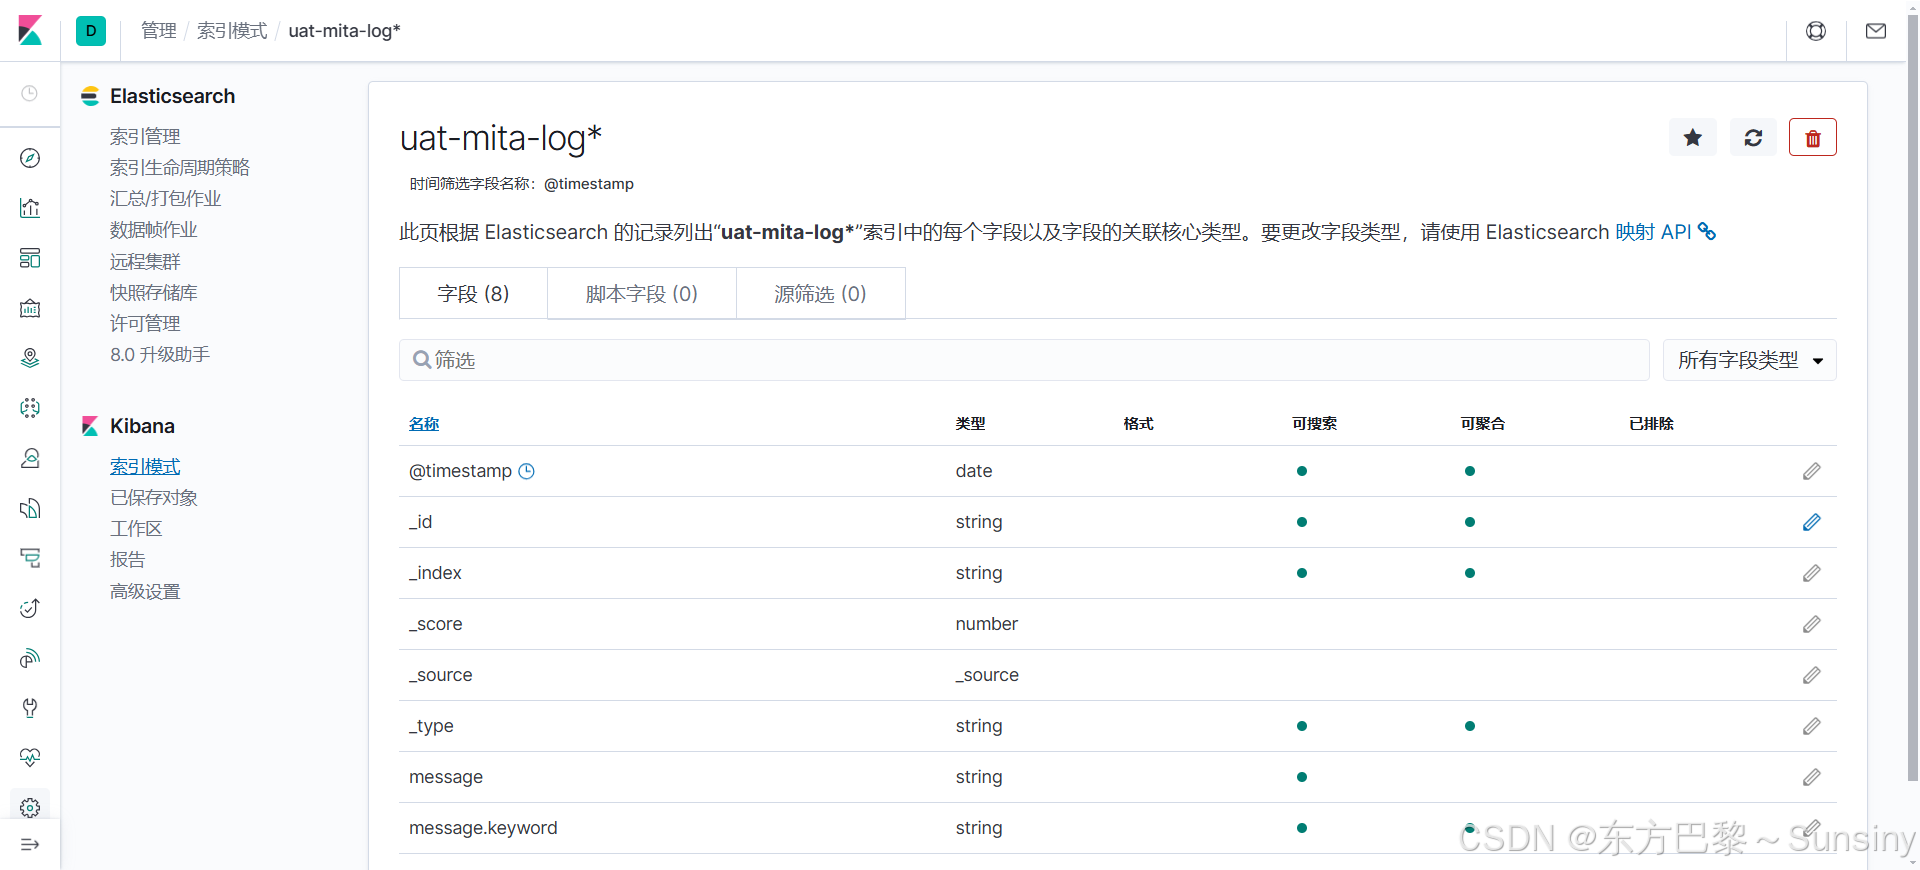Open the Visualize chart icon in sidebar
1920x870 pixels.
pos(30,208)
